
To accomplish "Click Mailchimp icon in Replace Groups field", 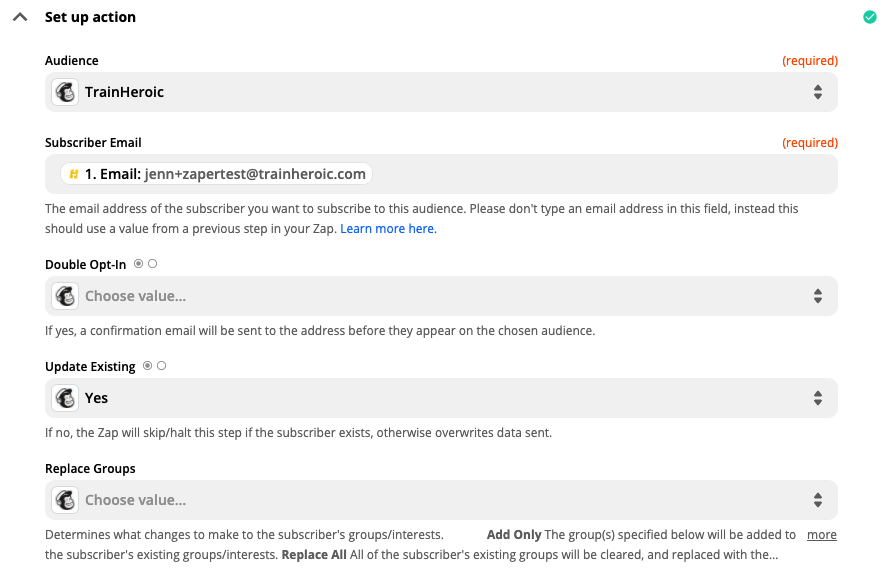I will tap(65, 500).
